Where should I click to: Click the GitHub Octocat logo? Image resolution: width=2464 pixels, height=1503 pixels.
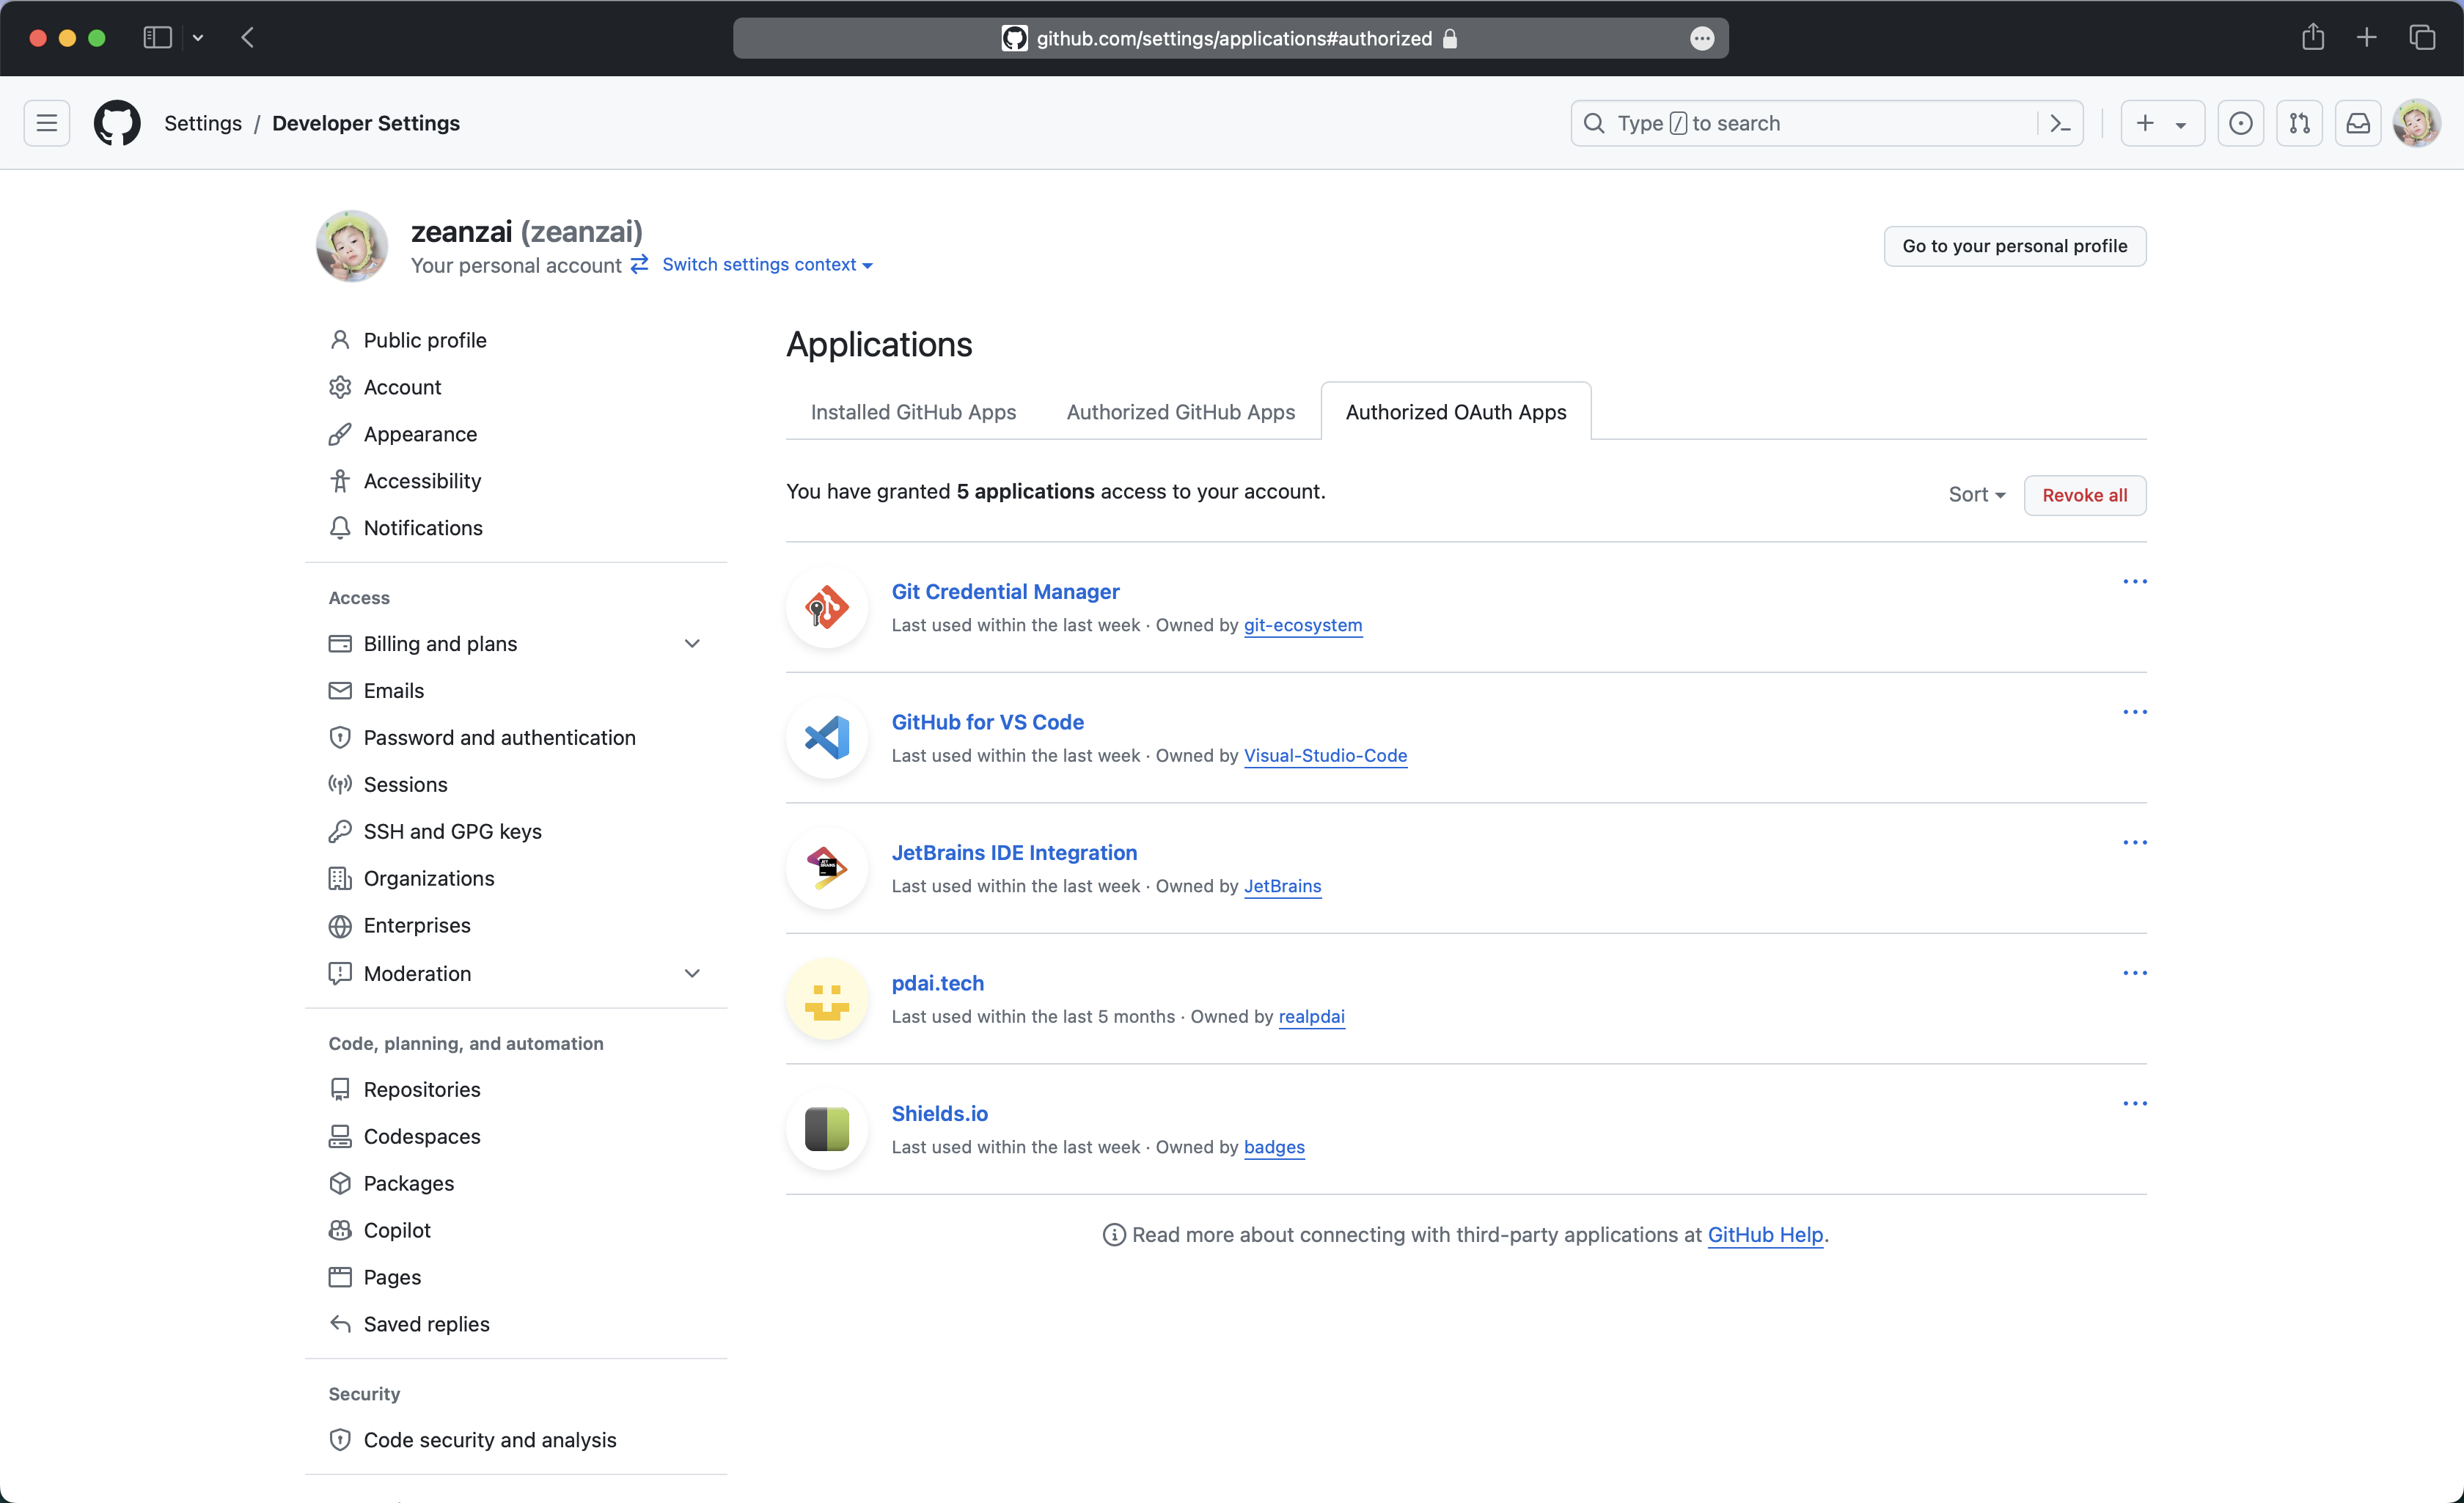pyautogui.click(x=117, y=123)
